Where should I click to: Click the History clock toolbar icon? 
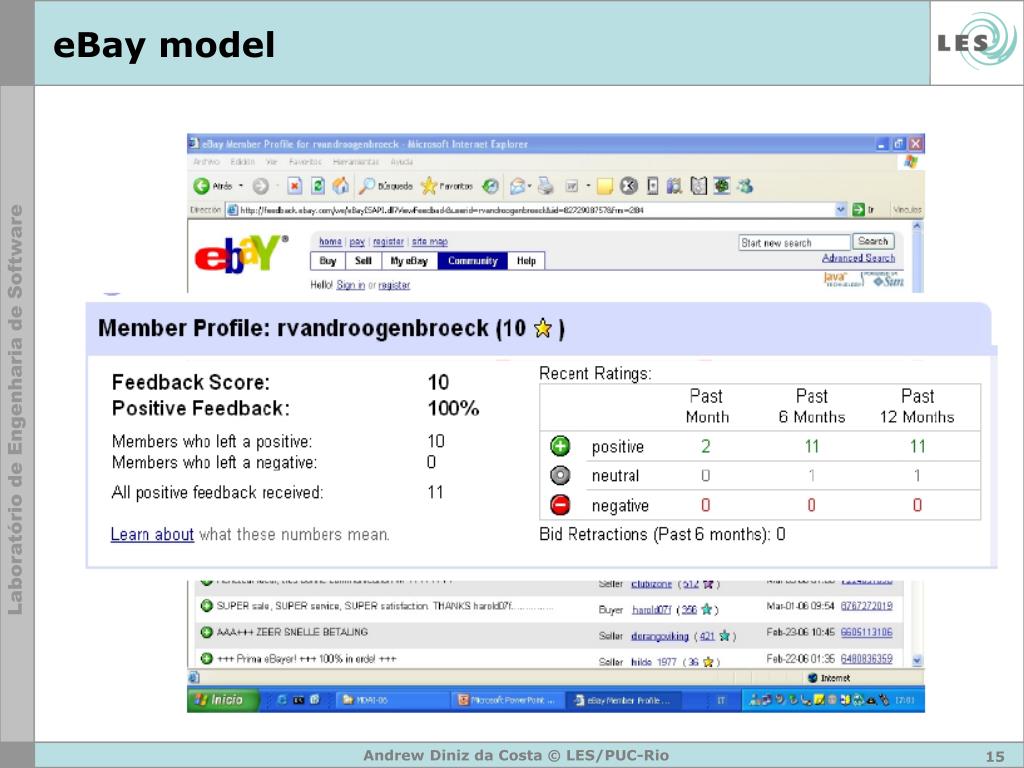click(490, 187)
